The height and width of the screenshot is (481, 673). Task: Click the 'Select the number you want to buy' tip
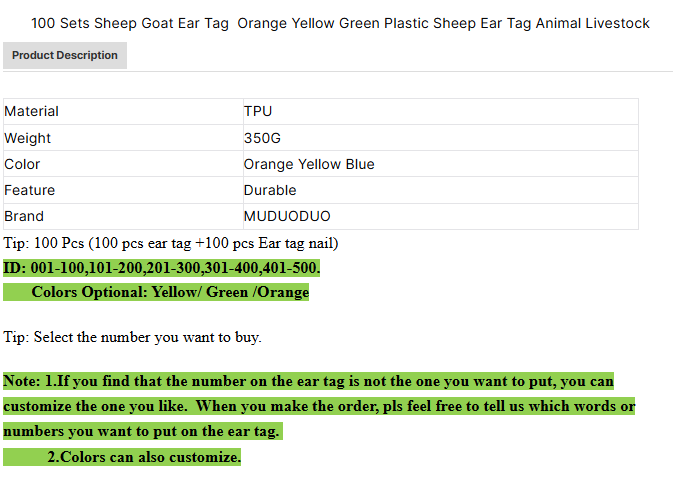(133, 337)
